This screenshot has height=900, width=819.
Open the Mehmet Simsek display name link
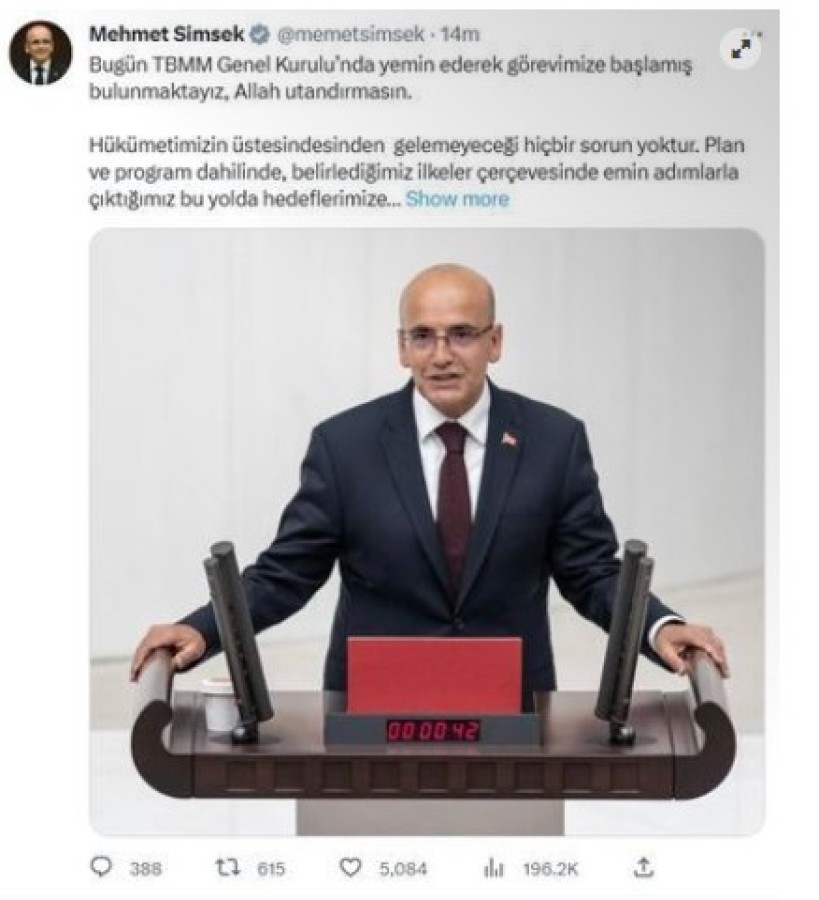(x=167, y=34)
